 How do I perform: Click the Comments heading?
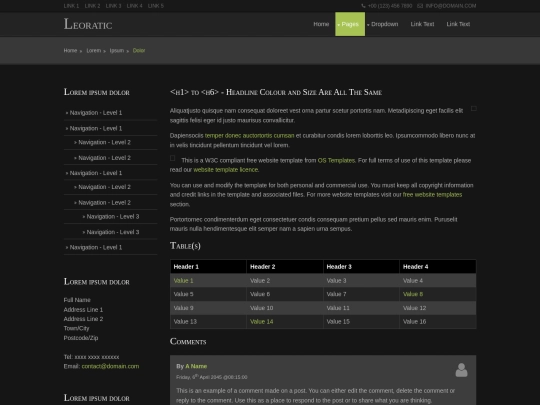(188, 341)
